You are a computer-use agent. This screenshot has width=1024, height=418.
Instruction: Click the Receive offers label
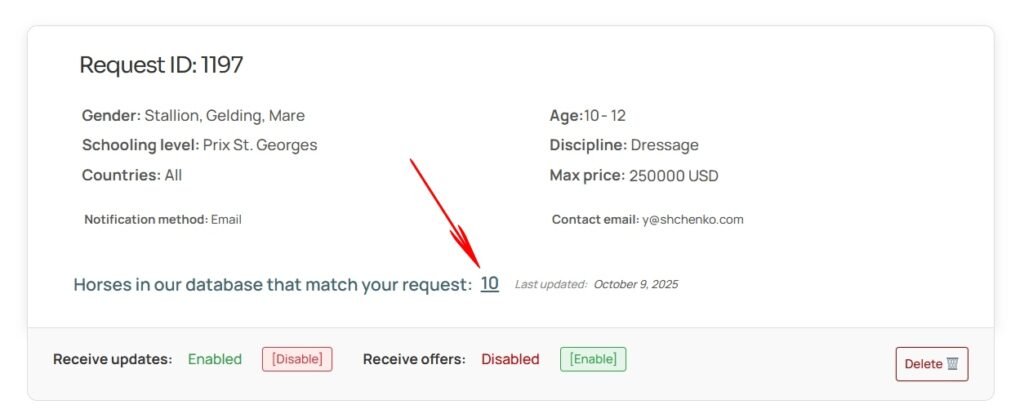[414, 359]
